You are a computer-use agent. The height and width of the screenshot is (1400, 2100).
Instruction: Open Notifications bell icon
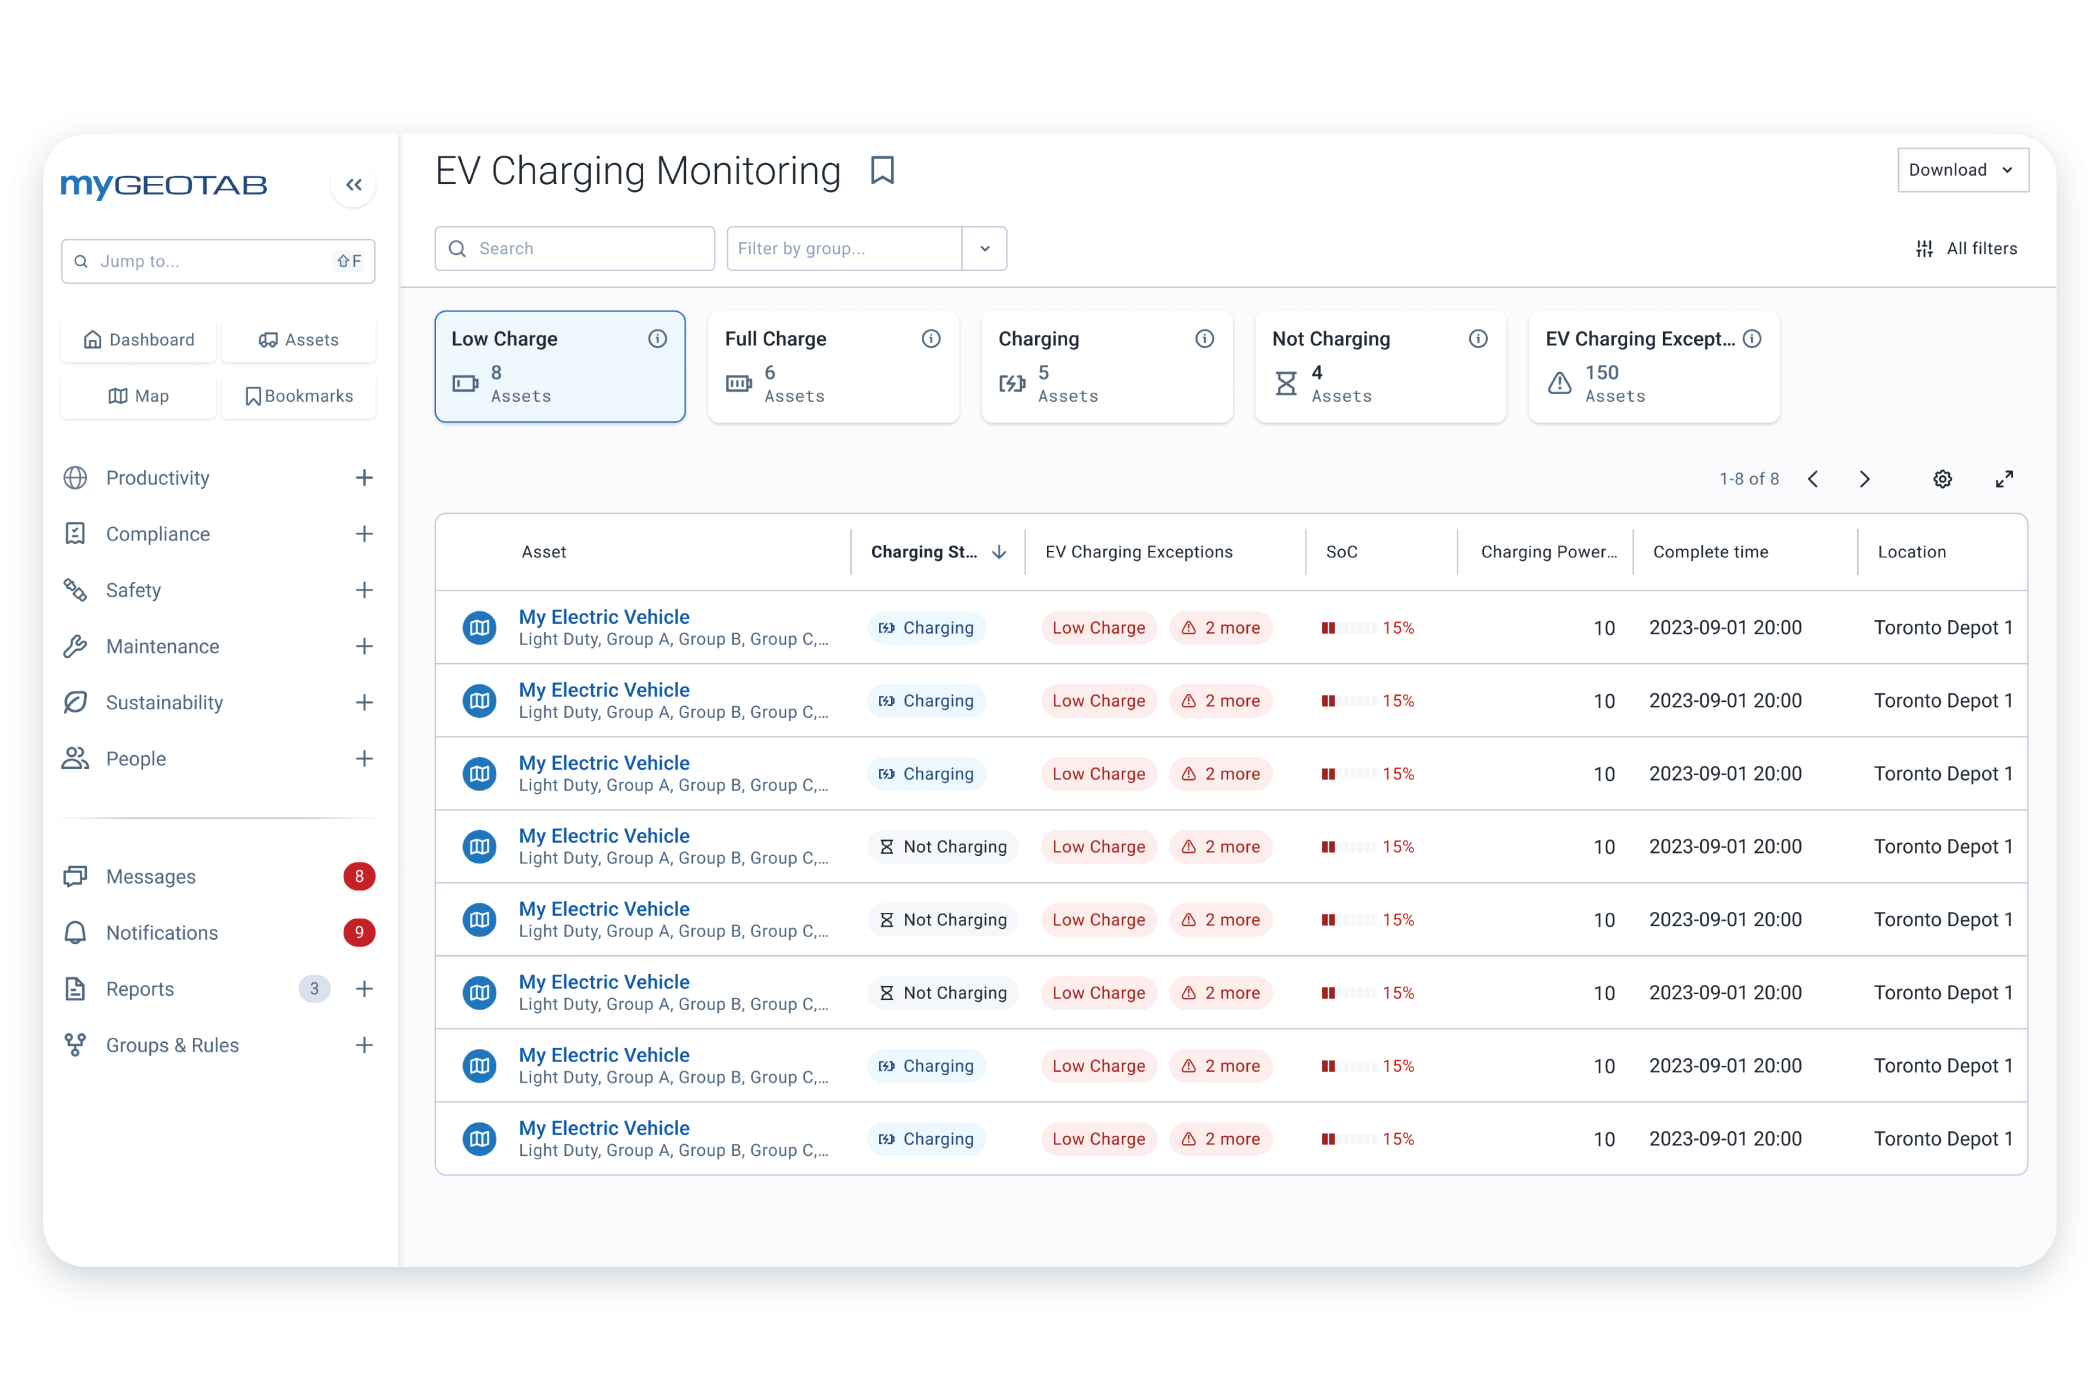coord(75,933)
